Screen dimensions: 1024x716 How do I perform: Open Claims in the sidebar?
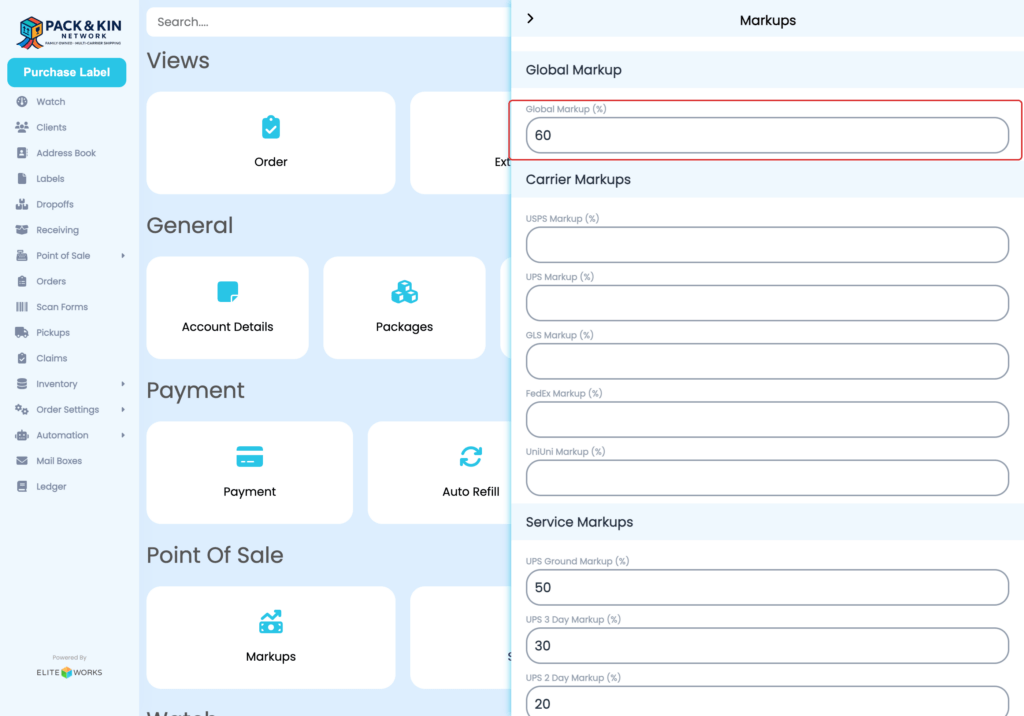pos(22,358)
